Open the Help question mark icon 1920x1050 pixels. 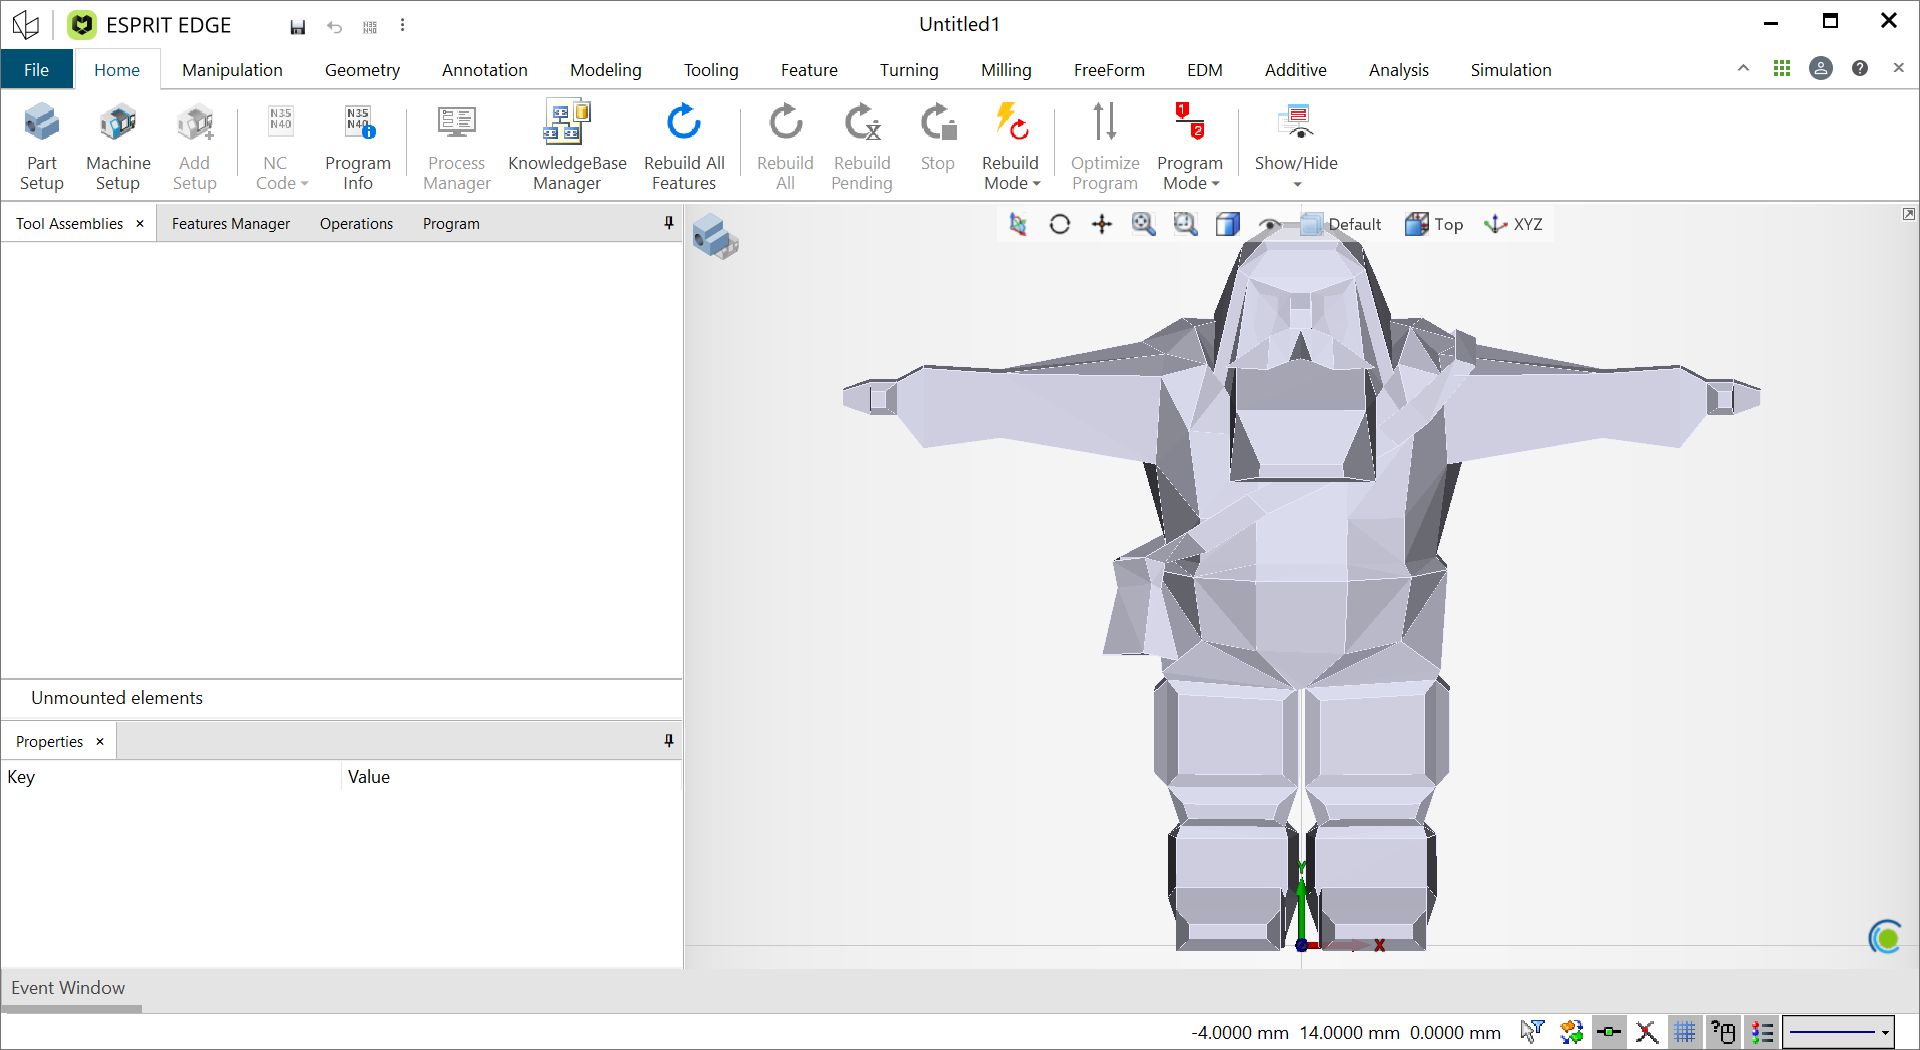pyautogui.click(x=1860, y=68)
